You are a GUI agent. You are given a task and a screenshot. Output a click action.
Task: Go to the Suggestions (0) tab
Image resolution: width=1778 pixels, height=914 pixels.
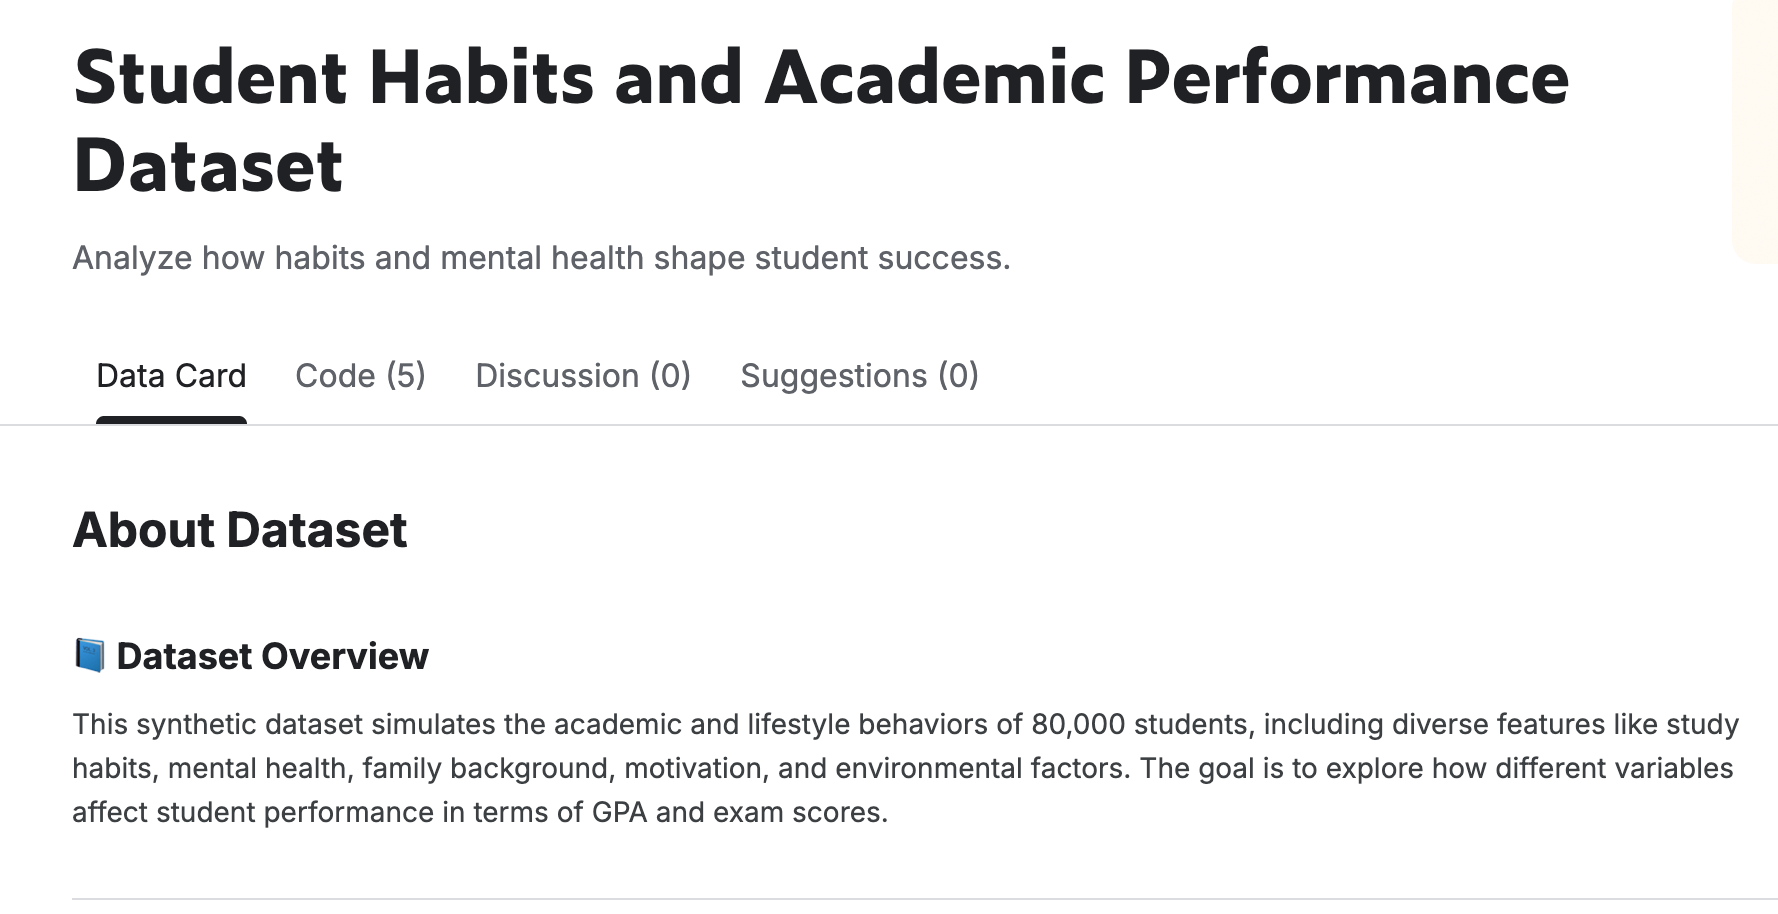click(x=859, y=376)
